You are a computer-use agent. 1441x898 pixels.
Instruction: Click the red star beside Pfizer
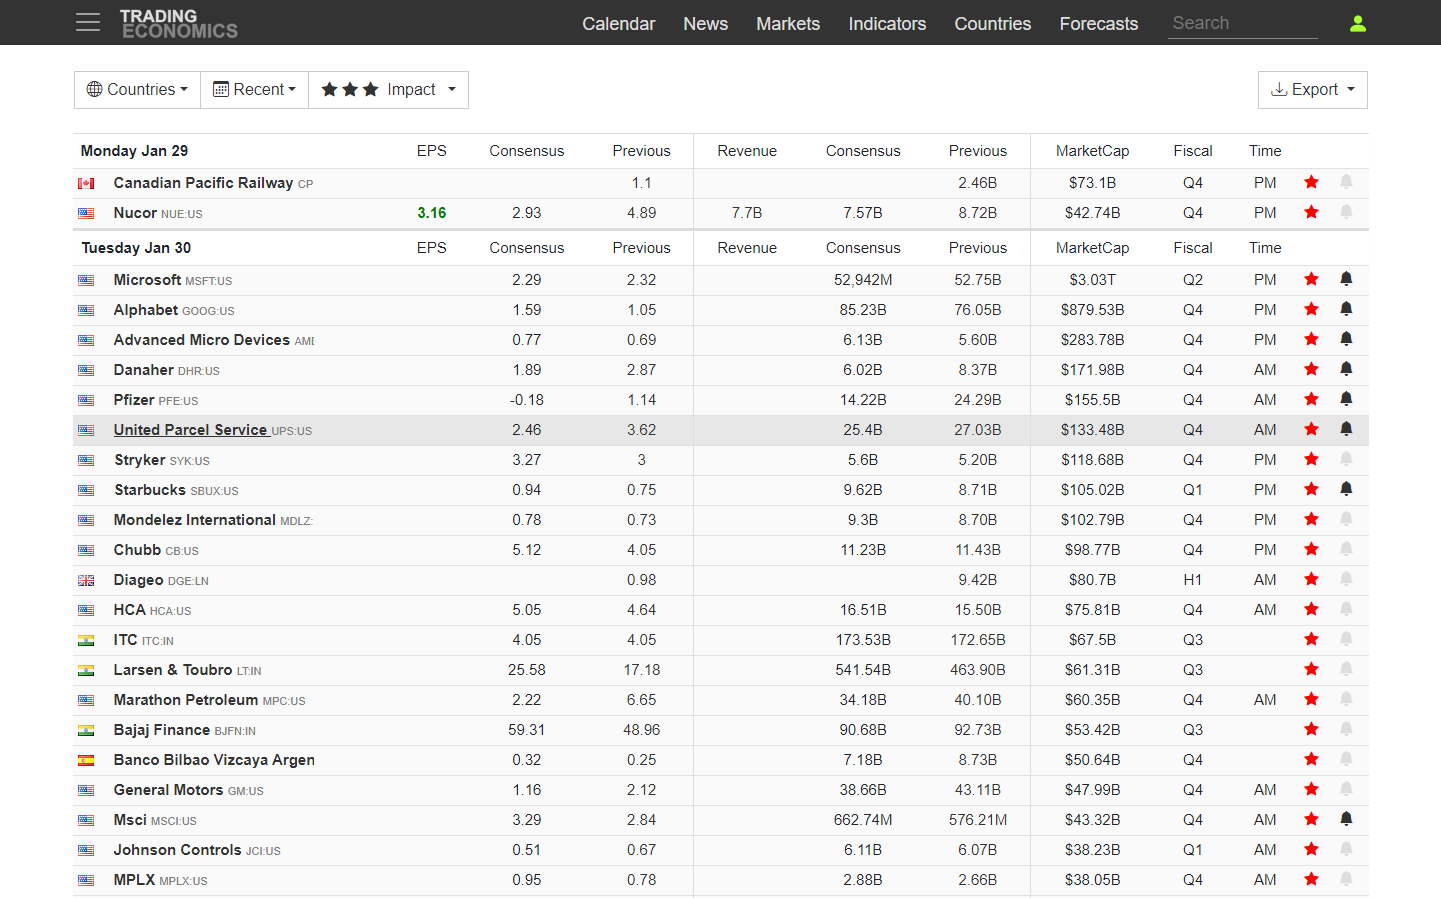coord(1311,399)
